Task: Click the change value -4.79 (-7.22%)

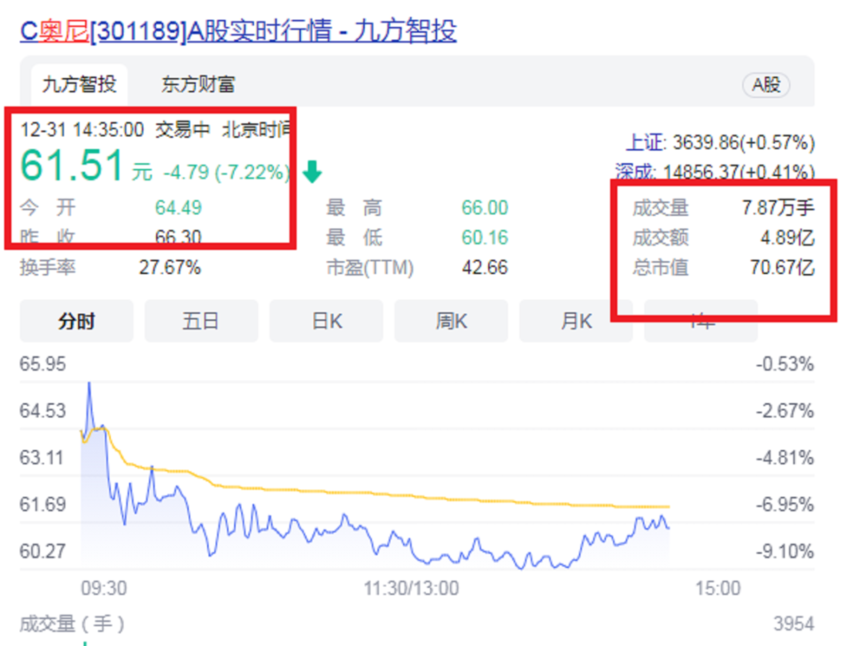Action: point(227,172)
